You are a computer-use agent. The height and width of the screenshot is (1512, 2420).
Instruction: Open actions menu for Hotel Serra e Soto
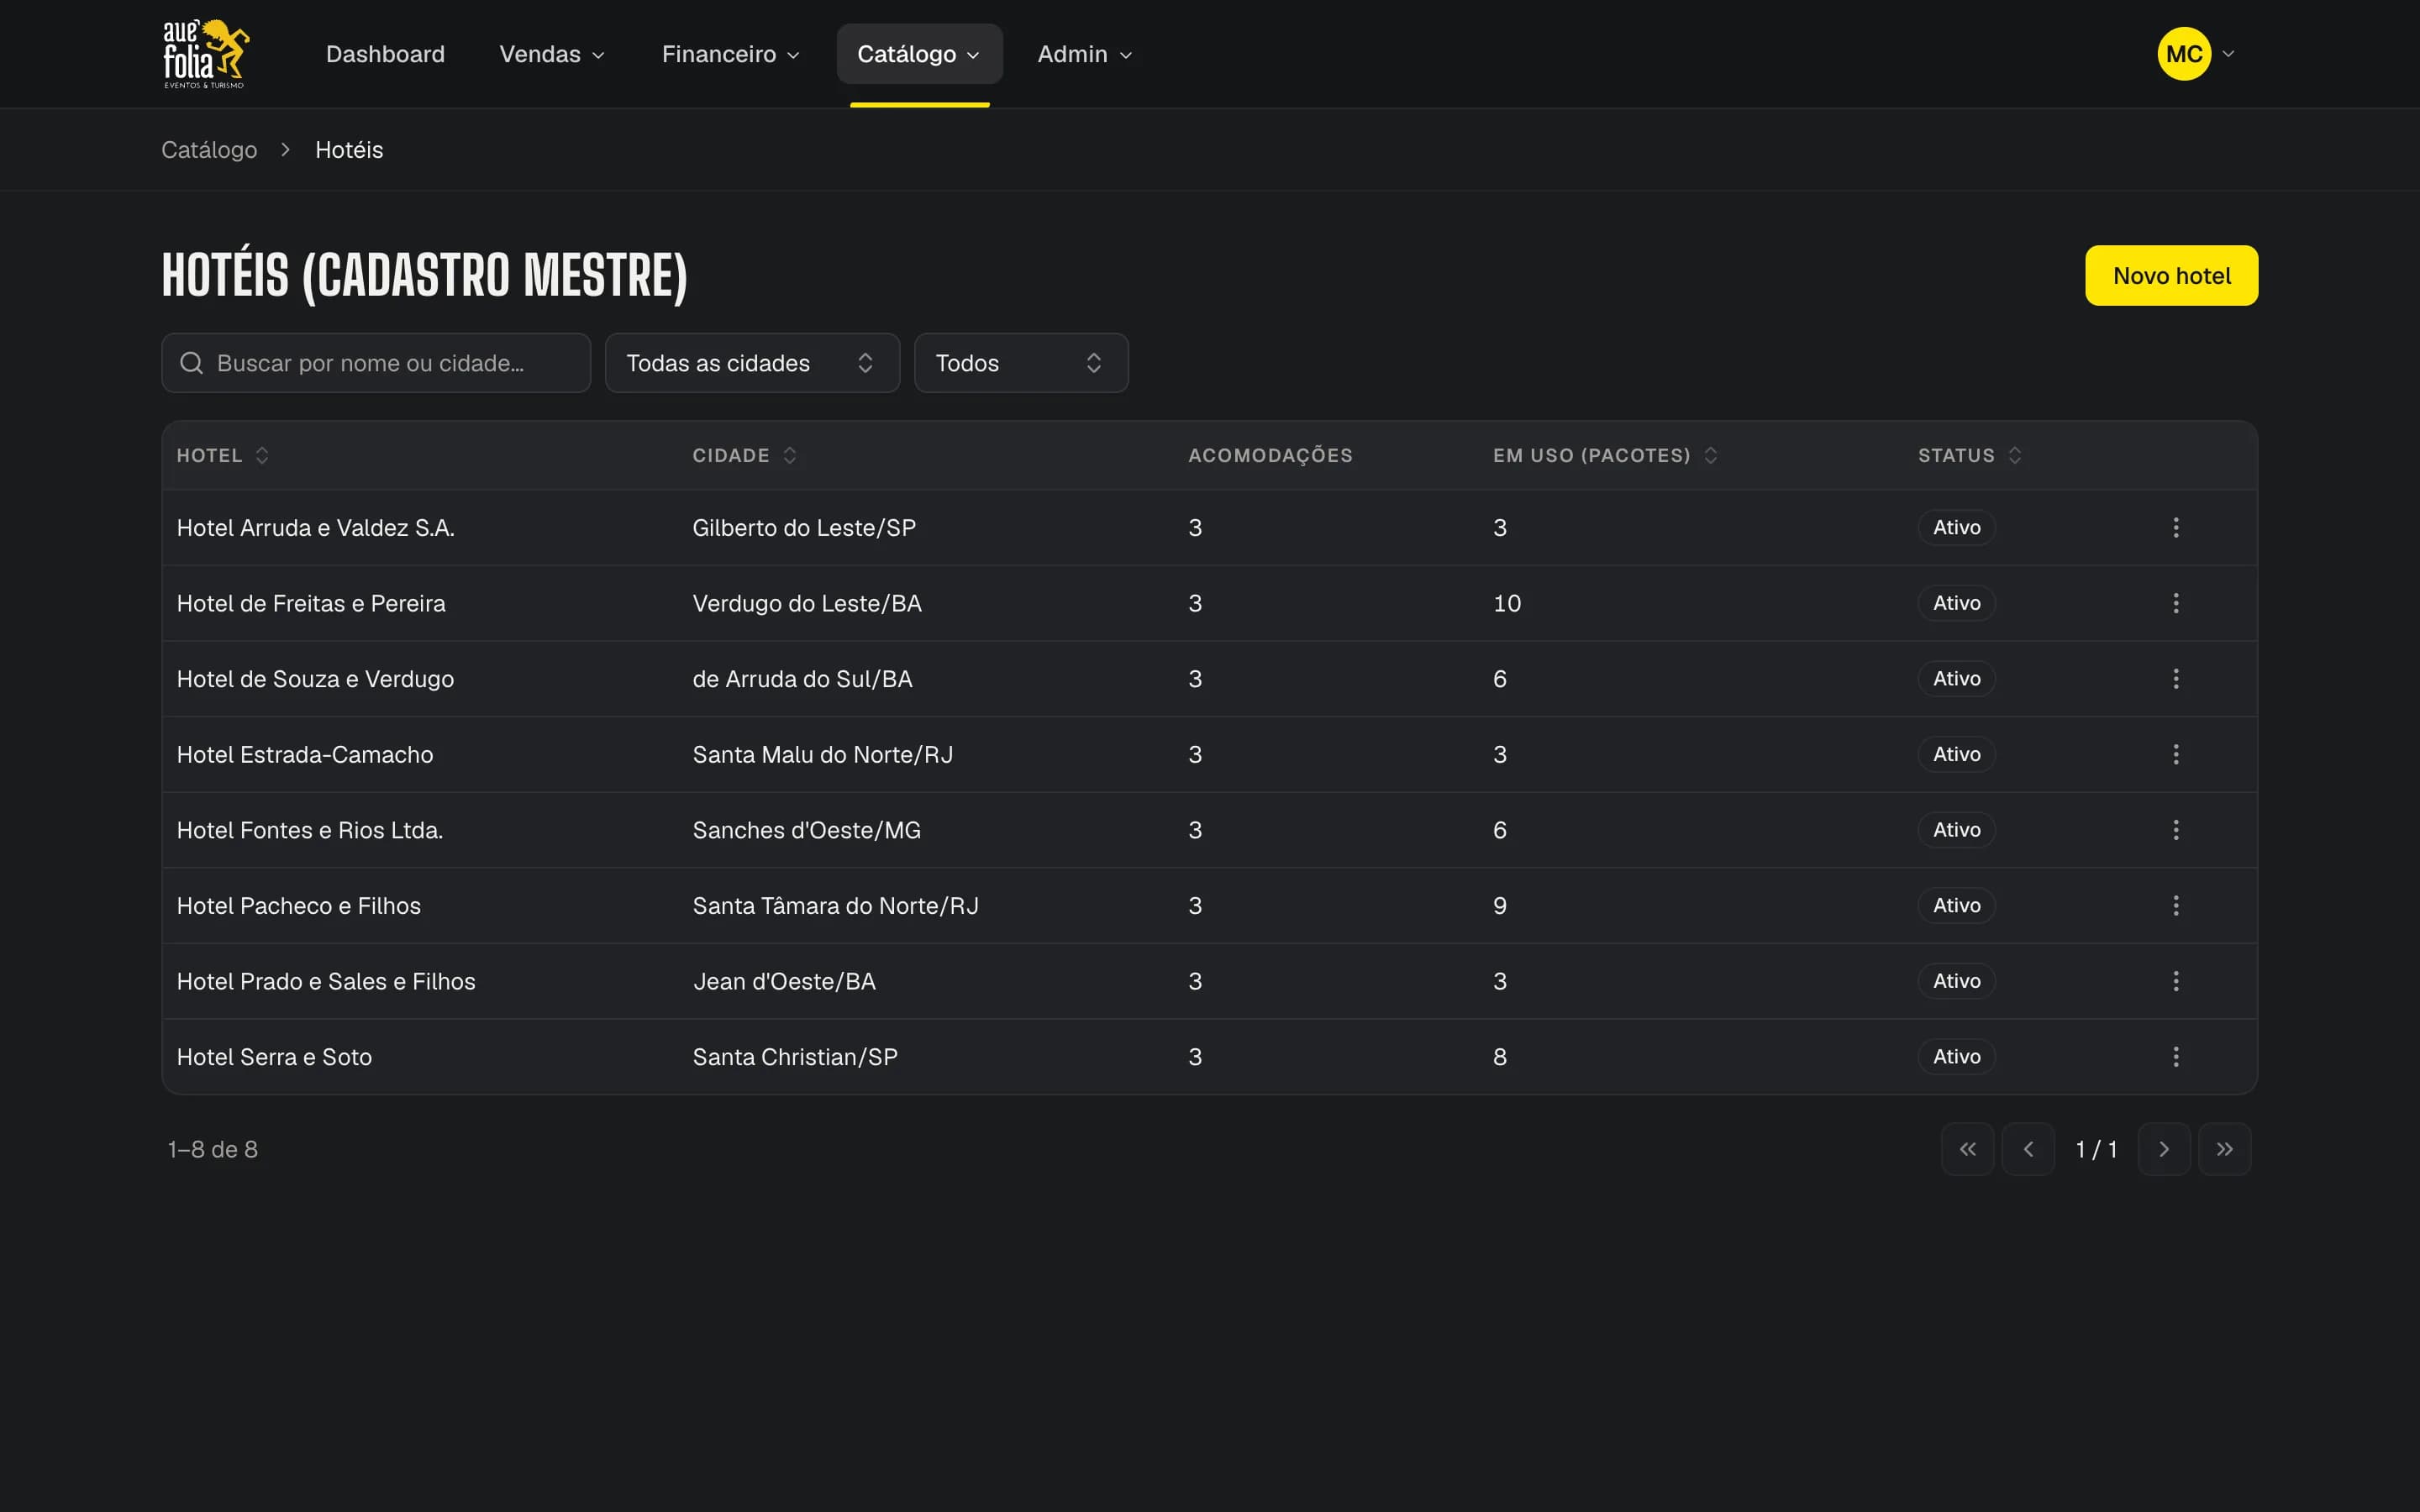[x=2175, y=1057]
